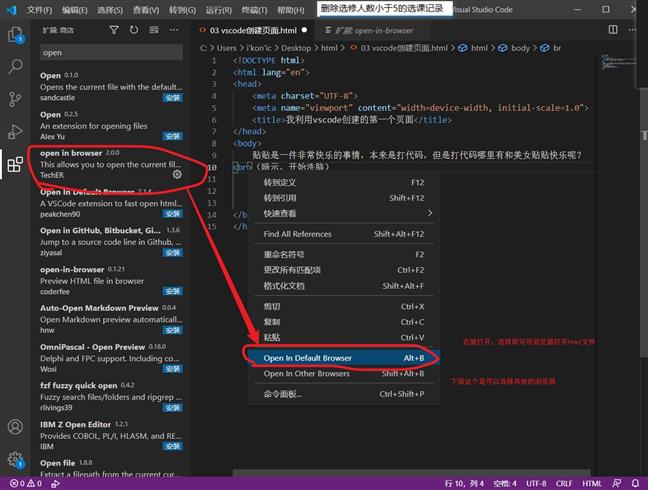Screen dimensions: 648x490
Task: Click the manage gear for open in browser
Action: click(177, 174)
